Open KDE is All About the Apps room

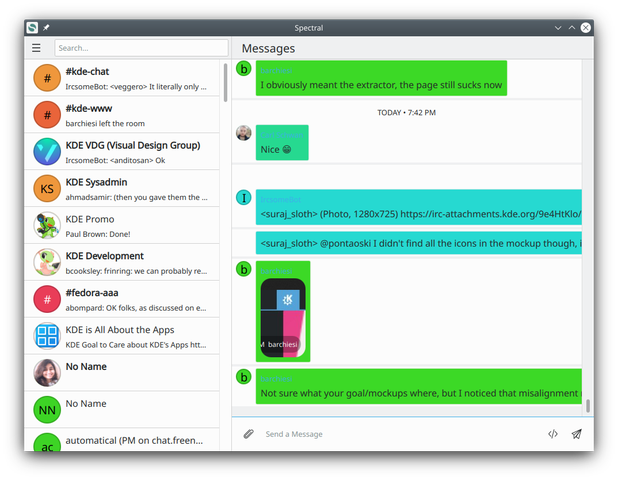[x=122, y=336]
